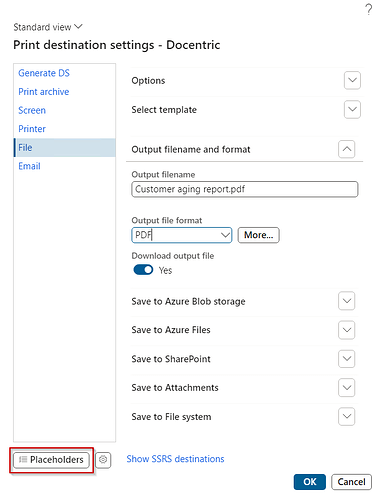The height and width of the screenshot is (500, 374).
Task: Click the Output filename and format heading
Action: (x=191, y=149)
